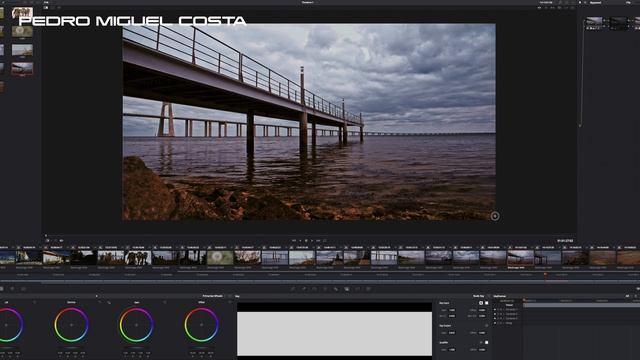
Task: Toggle the Qualifier invert icon in the Key panel
Action: click(x=481, y=342)
